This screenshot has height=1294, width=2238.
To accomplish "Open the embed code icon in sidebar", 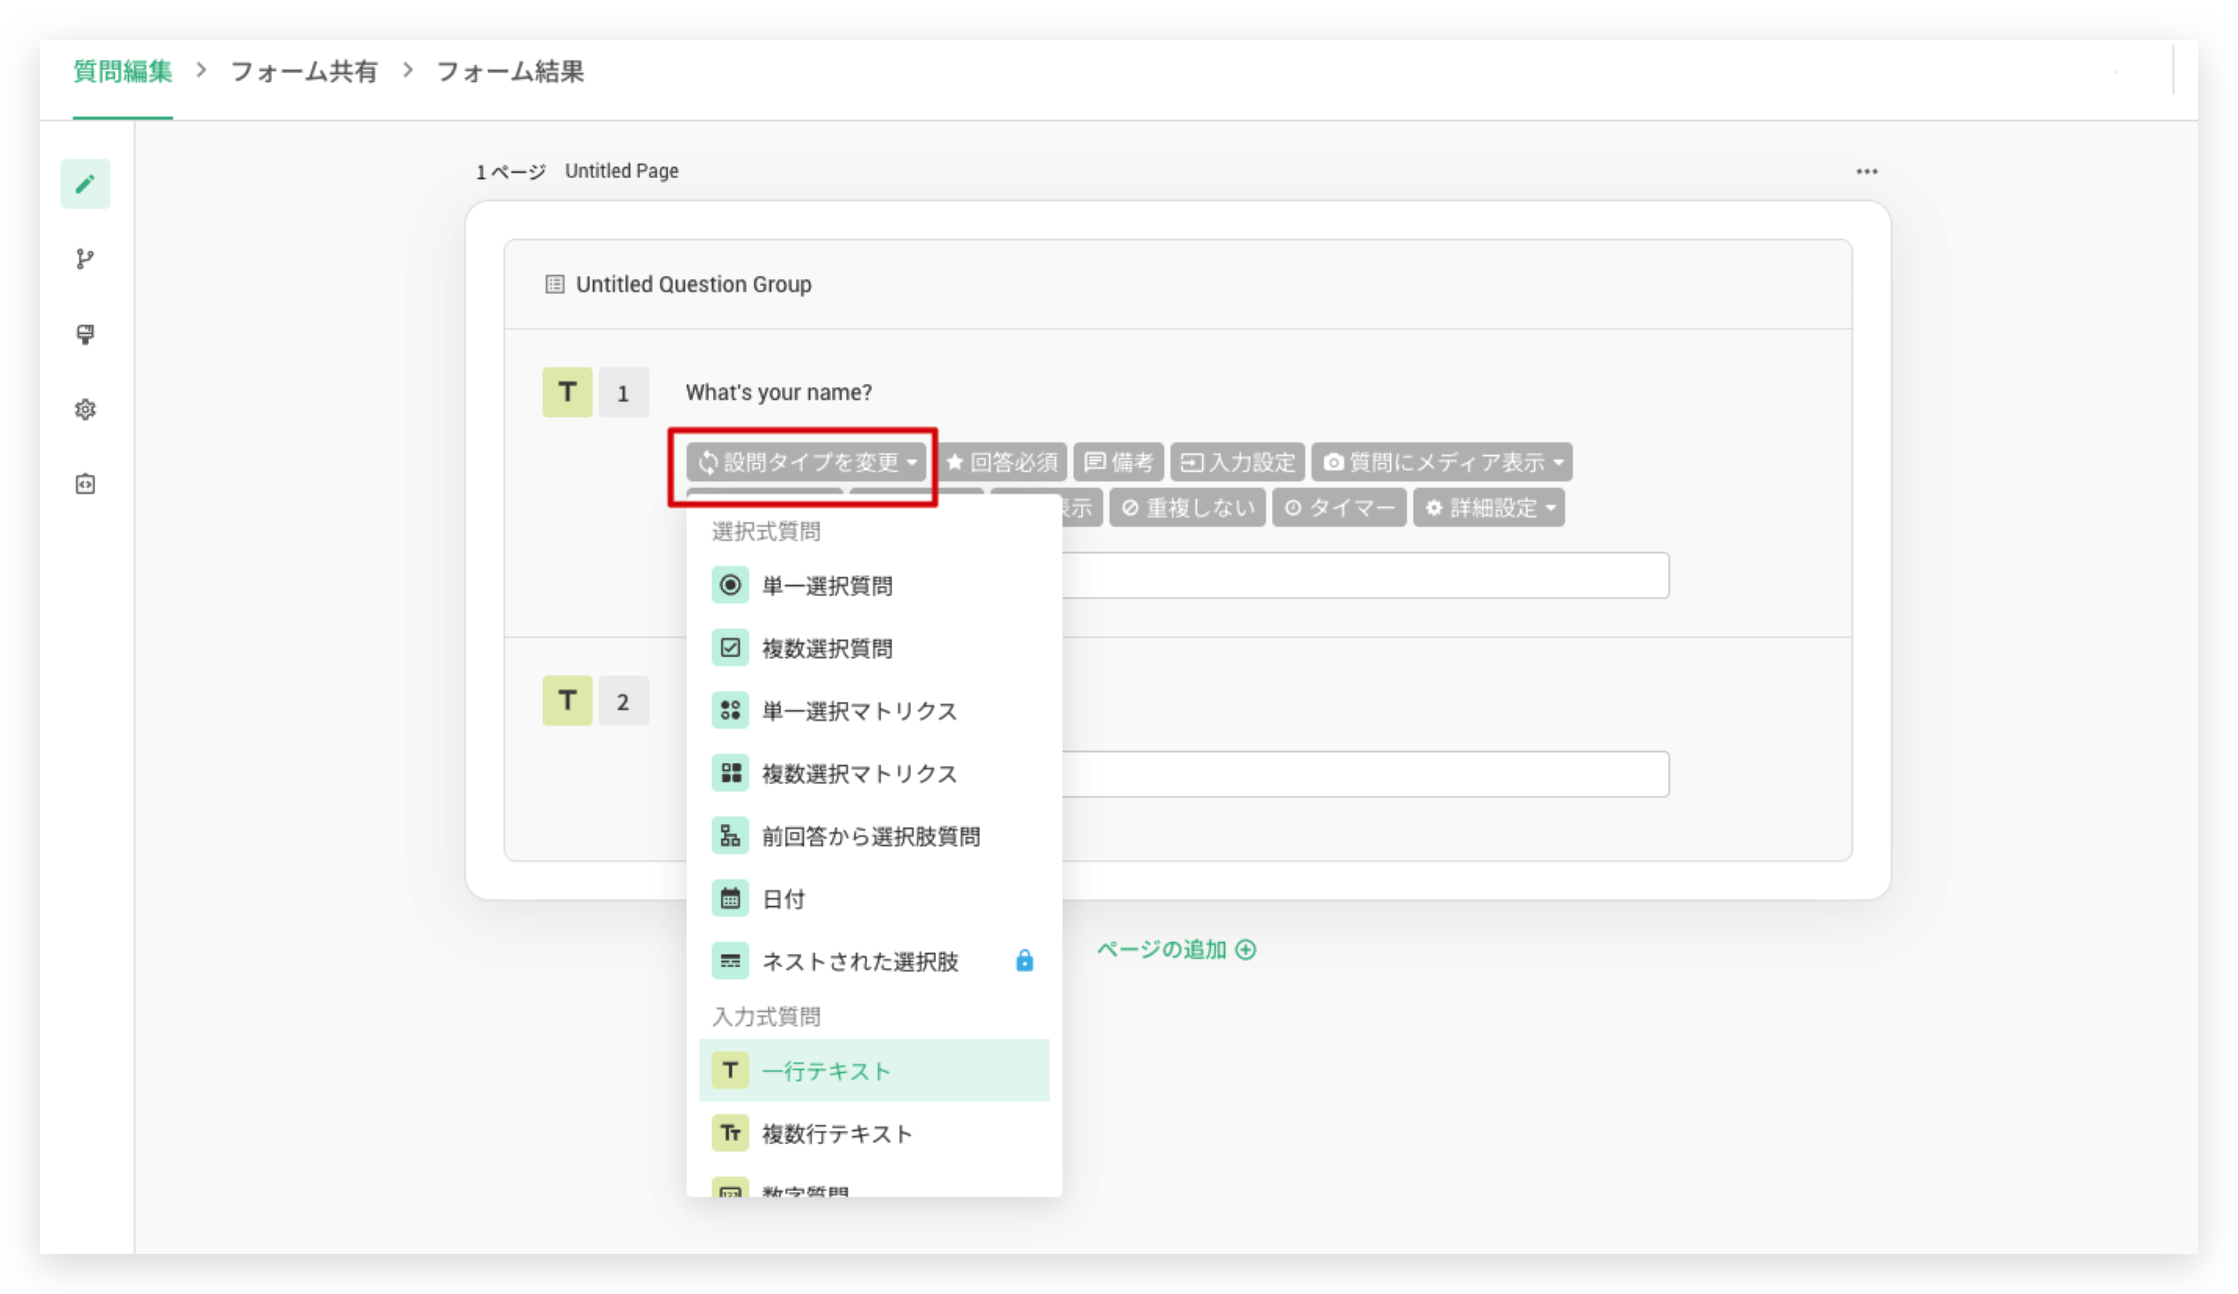I will pos(85,484).
